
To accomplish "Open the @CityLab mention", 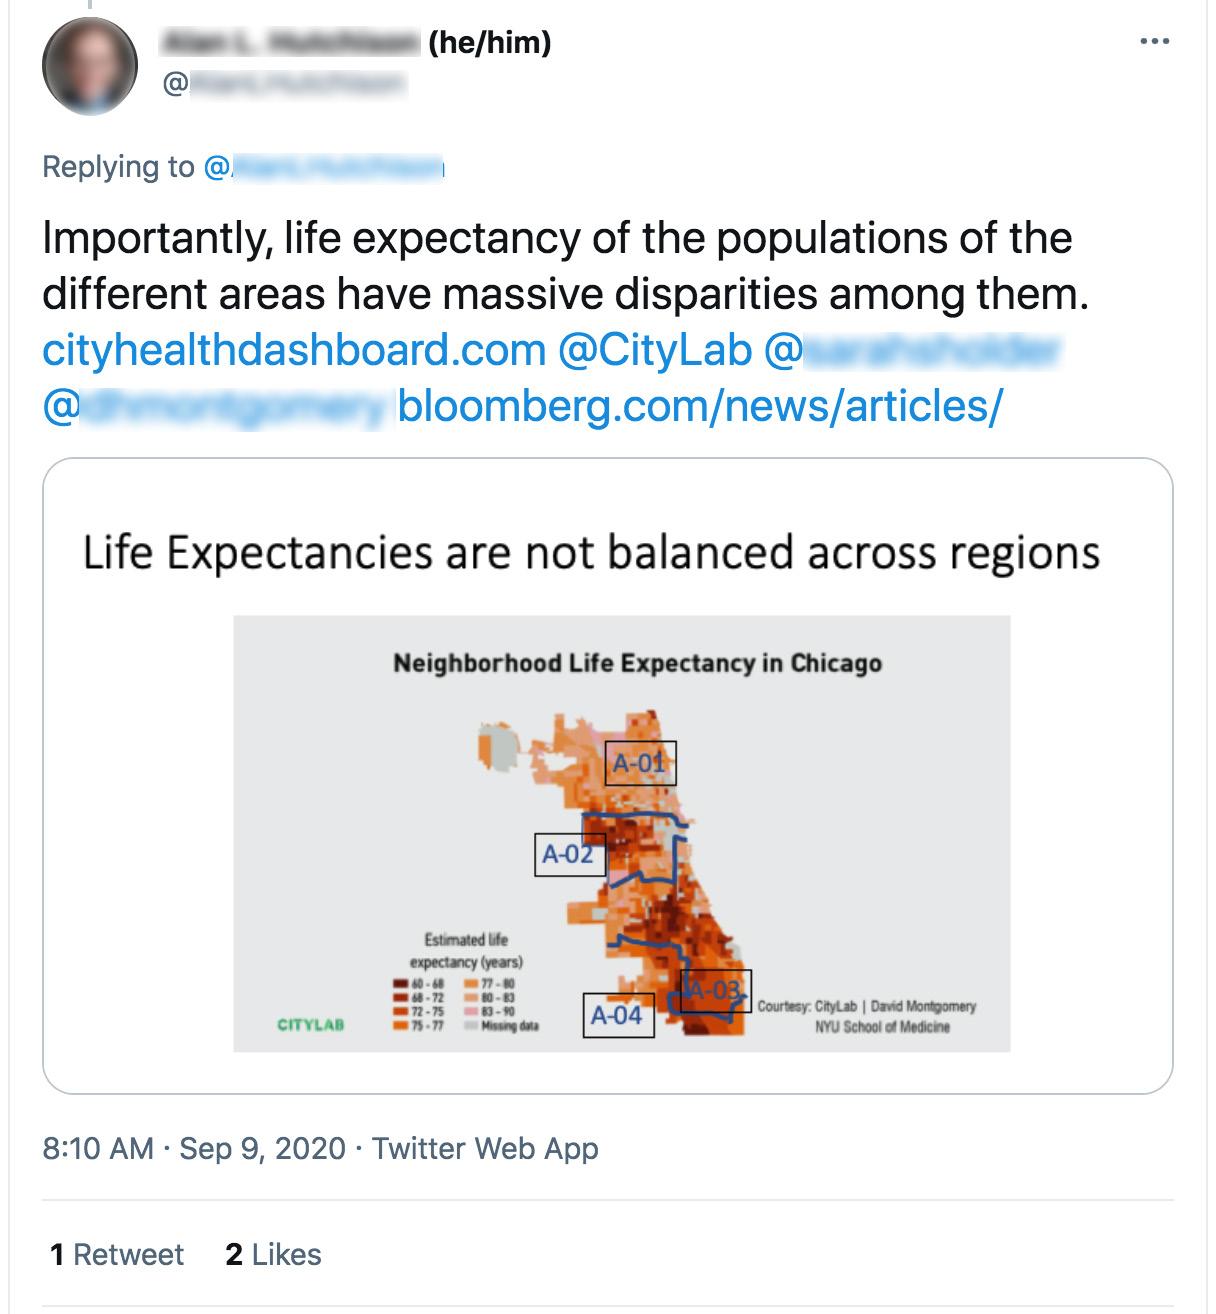I will coord(655,350).
